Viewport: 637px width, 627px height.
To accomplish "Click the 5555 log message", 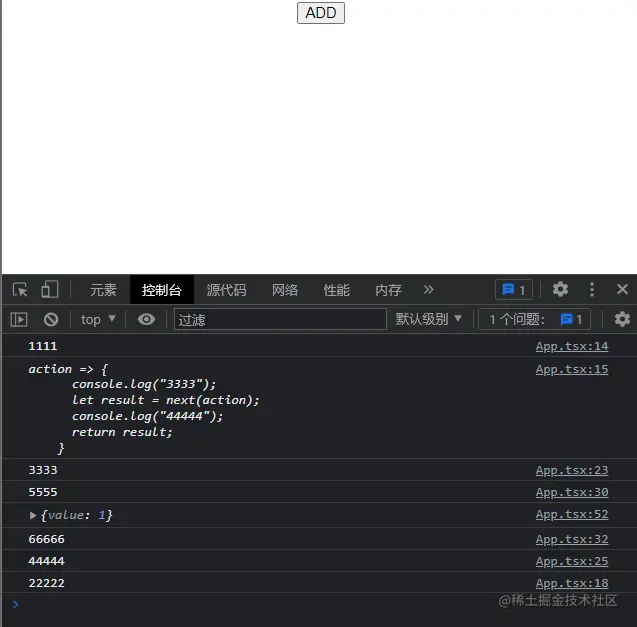I will click(43, 492).
